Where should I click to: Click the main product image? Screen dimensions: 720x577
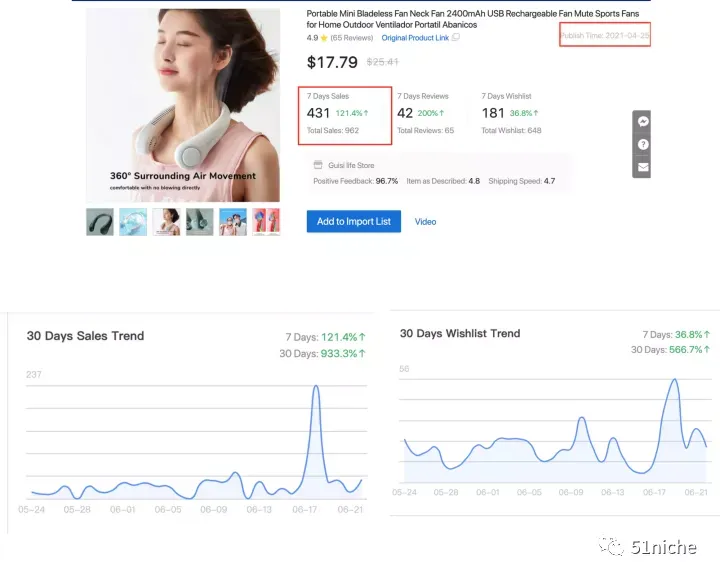pos(183,105)
